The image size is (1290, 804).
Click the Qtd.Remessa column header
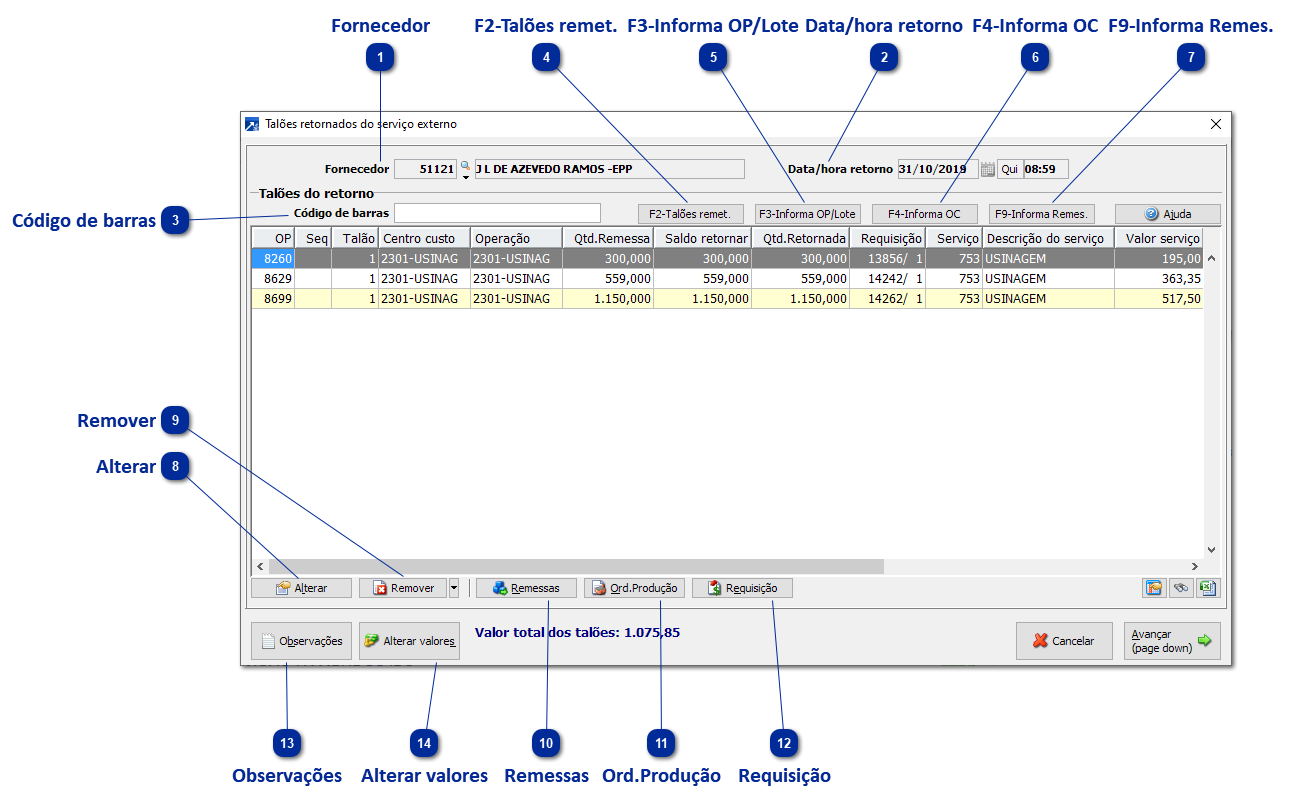tap(608, 238)
